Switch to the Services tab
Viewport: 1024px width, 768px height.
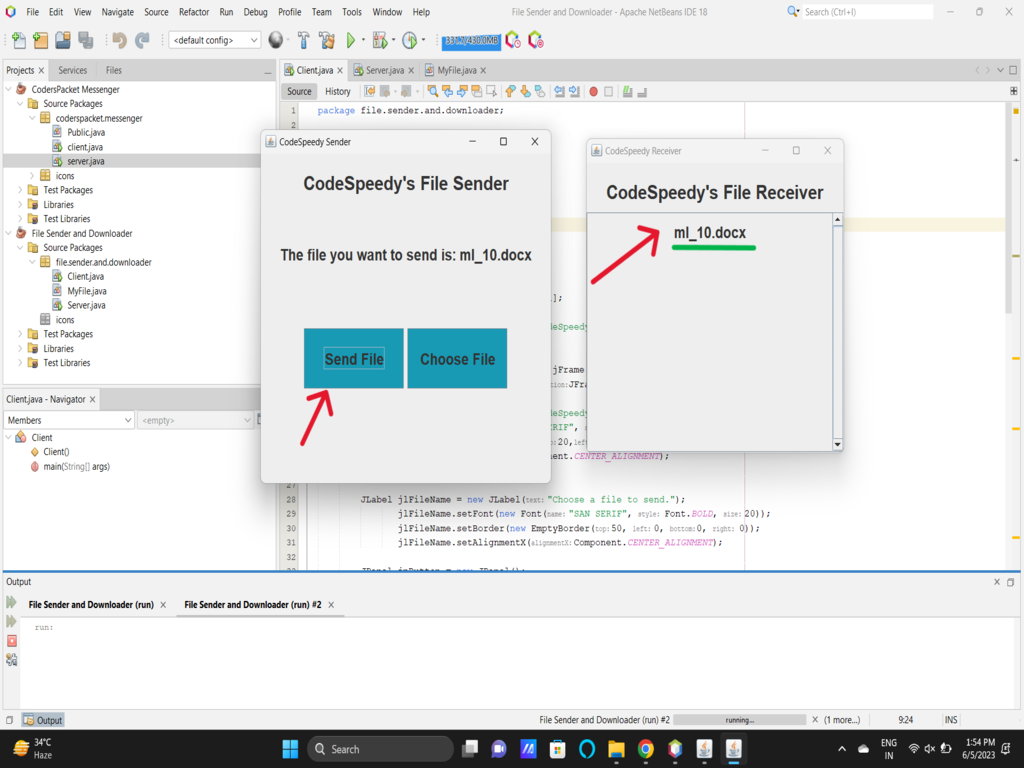pos(72,71)
